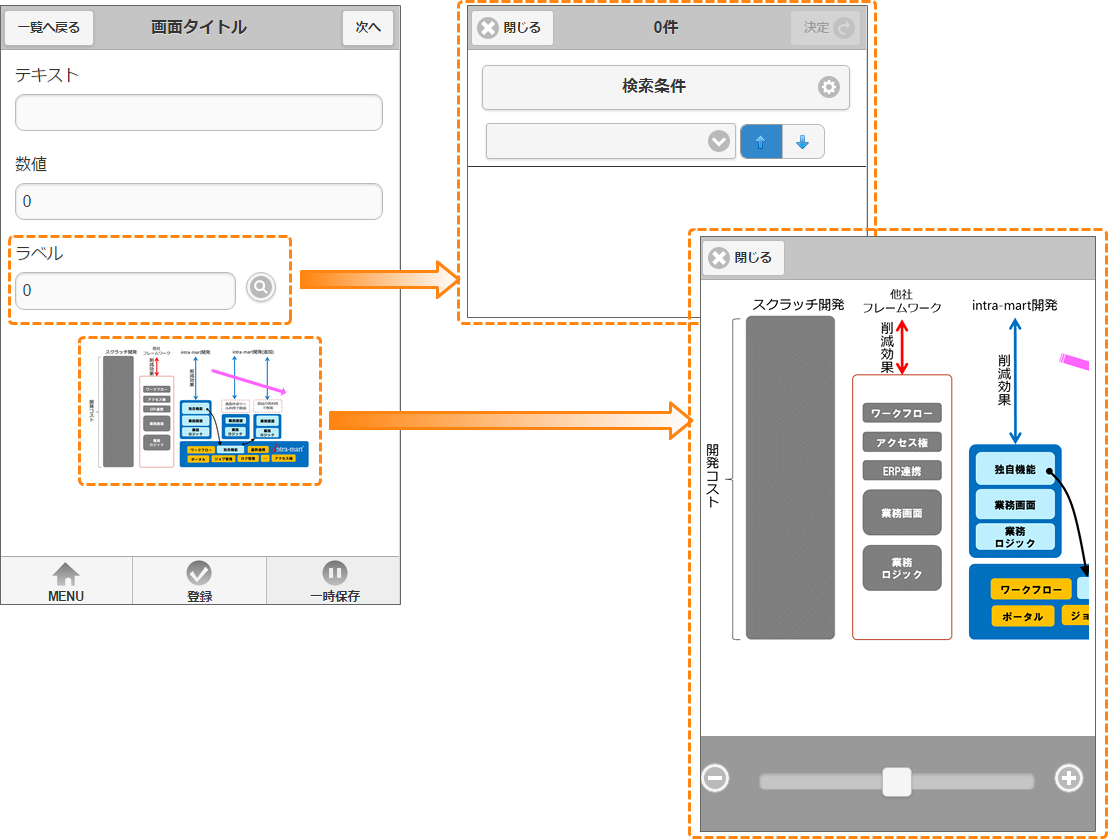Select descending sort down-arrow button
This screenshot has width=1108, height=839.
tap(803, 141)
